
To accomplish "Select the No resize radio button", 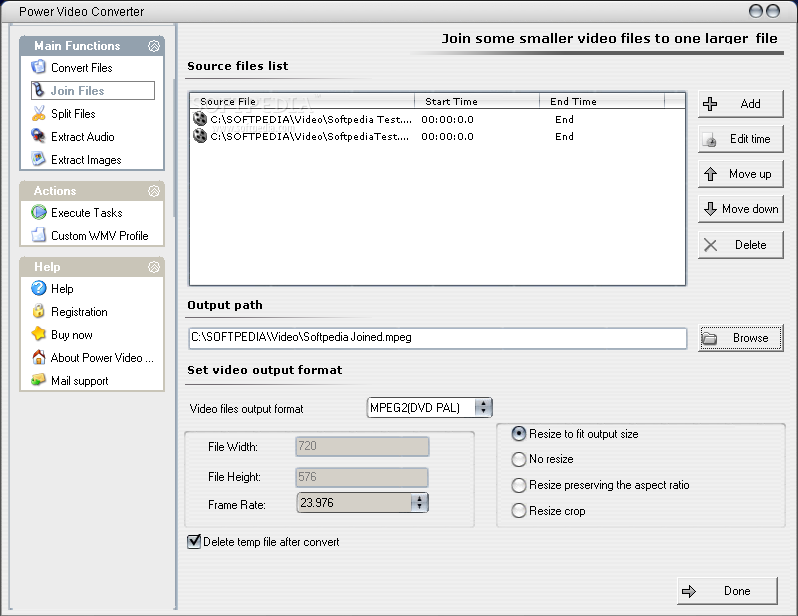I will tap(519, 459).
